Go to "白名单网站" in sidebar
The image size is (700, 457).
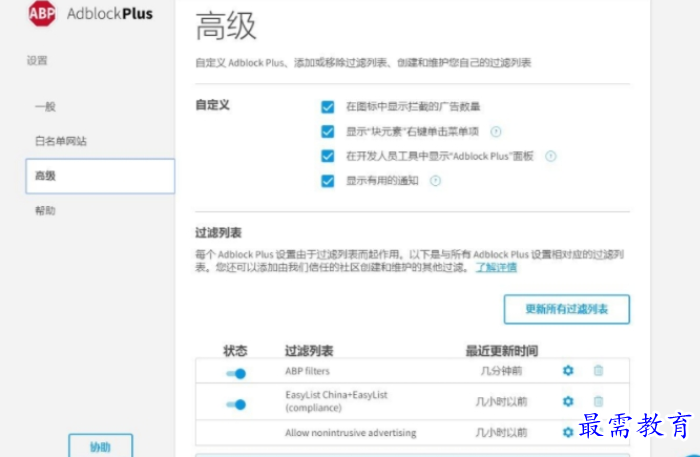(x=60, y=141)
